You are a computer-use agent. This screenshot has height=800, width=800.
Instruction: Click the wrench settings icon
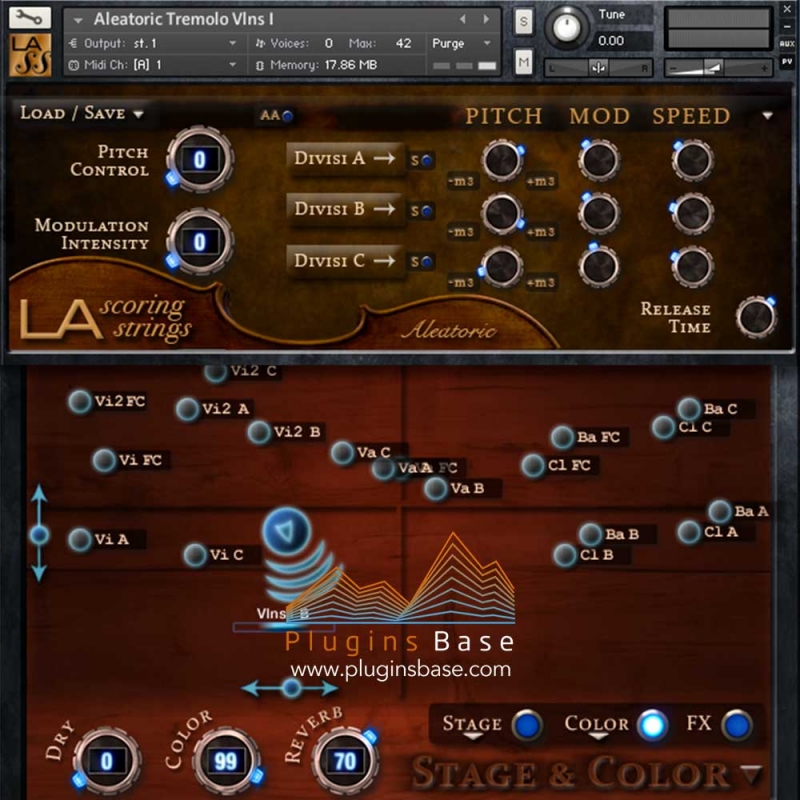(30, 17)
